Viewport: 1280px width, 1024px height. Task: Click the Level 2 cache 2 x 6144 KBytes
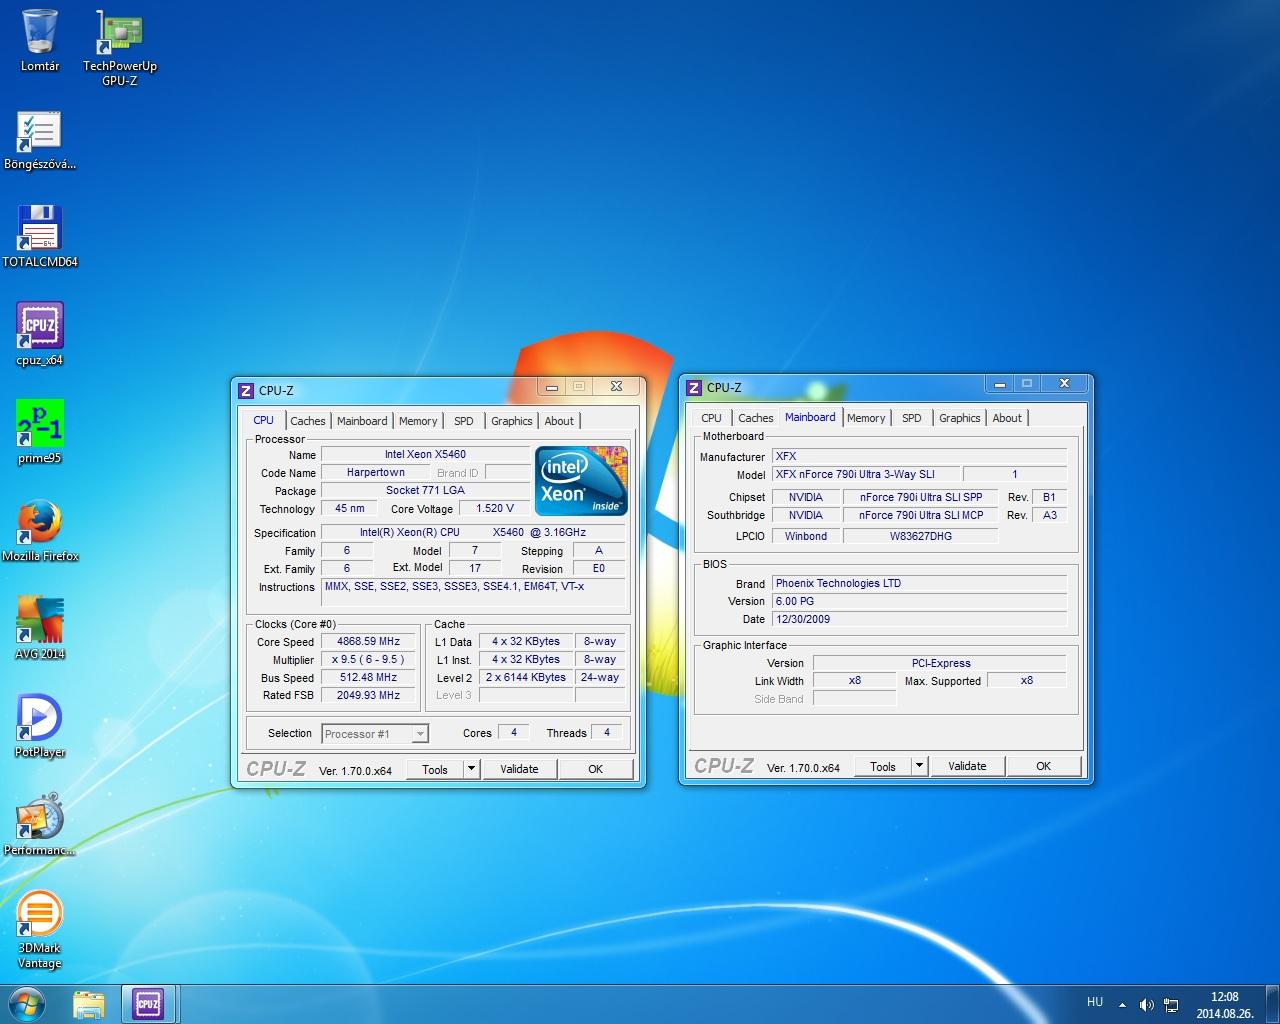tap(527, 677)
